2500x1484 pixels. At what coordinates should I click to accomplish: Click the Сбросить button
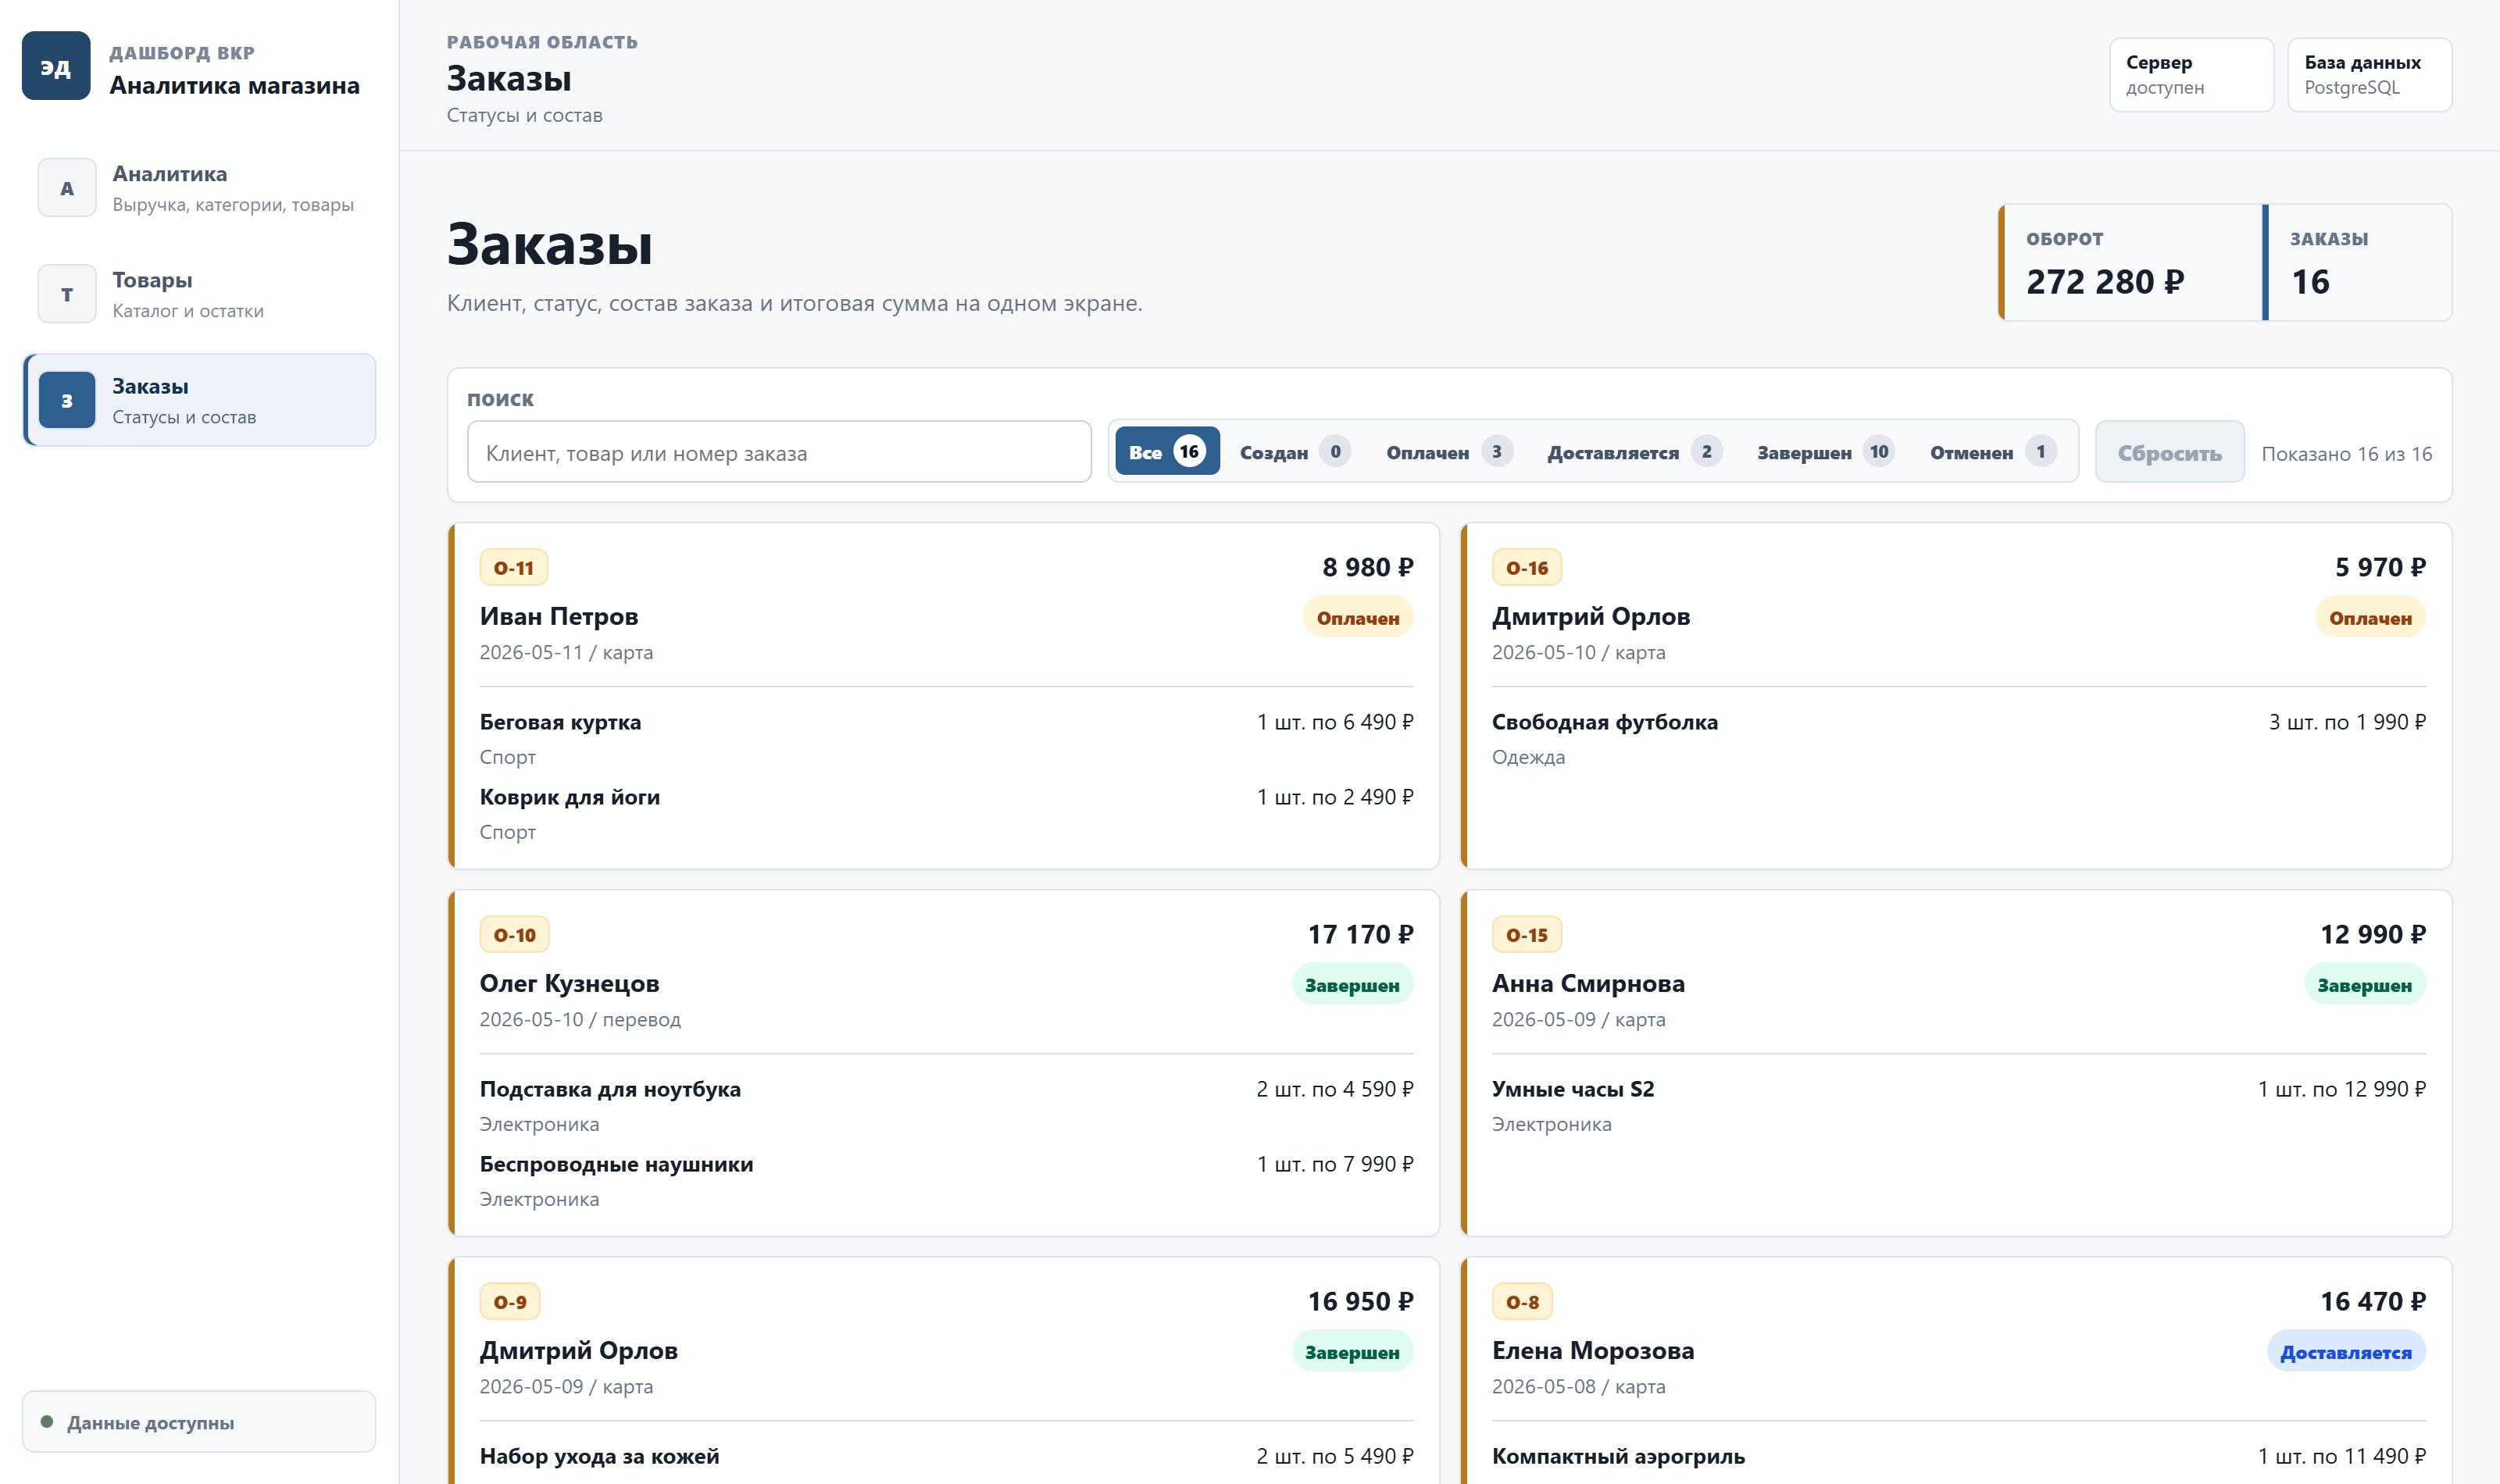point(2169,453)
